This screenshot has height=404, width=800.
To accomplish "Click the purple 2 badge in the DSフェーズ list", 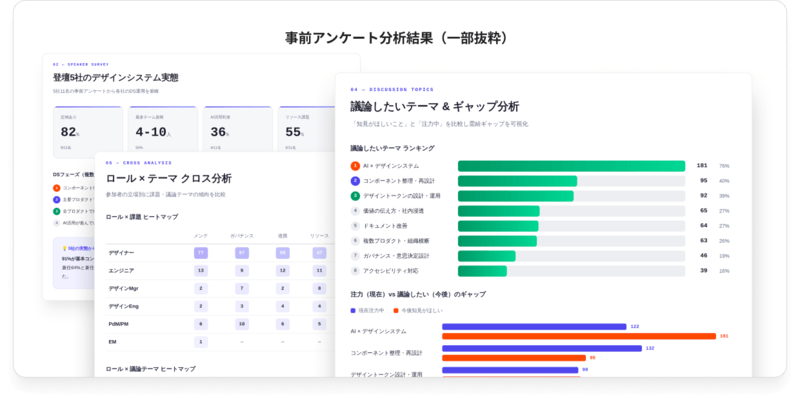I will coord(57,200).
